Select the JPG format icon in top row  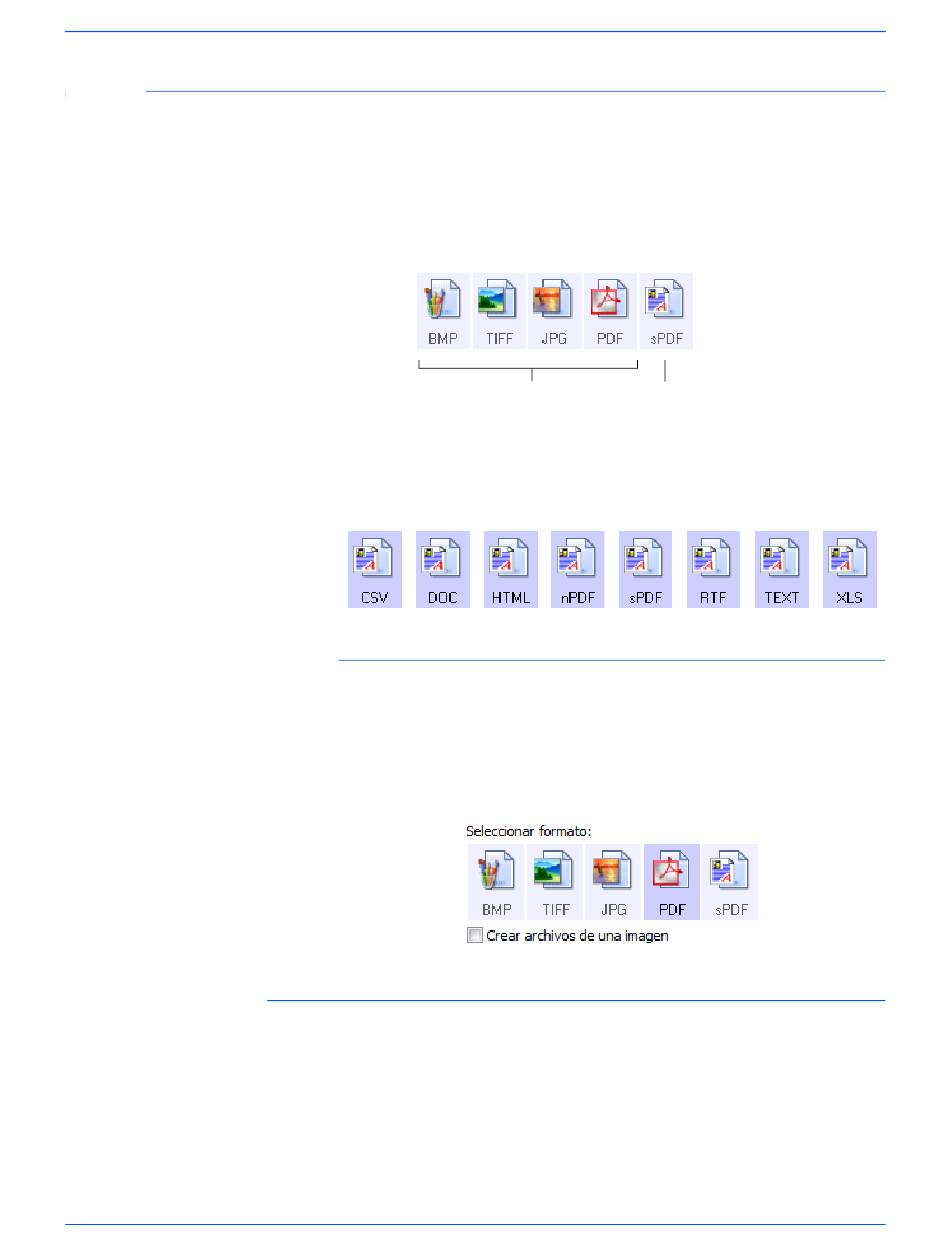pos(555,311)
